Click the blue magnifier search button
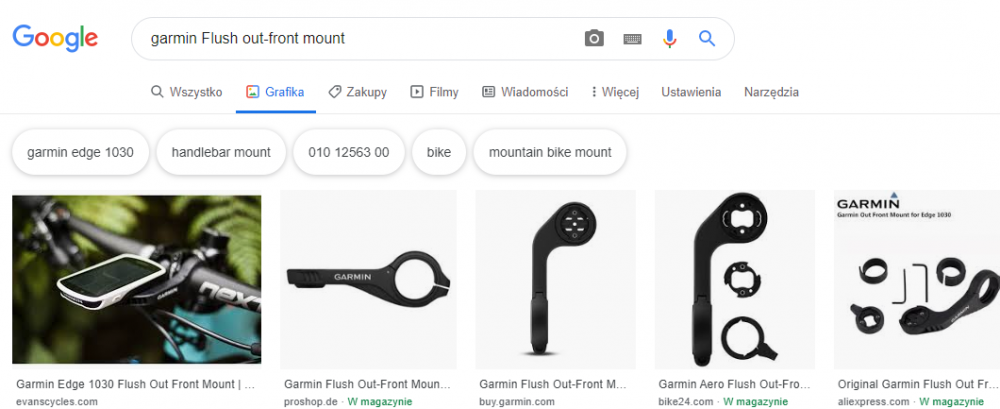The image size is (1000, 409). click(707, 39)
